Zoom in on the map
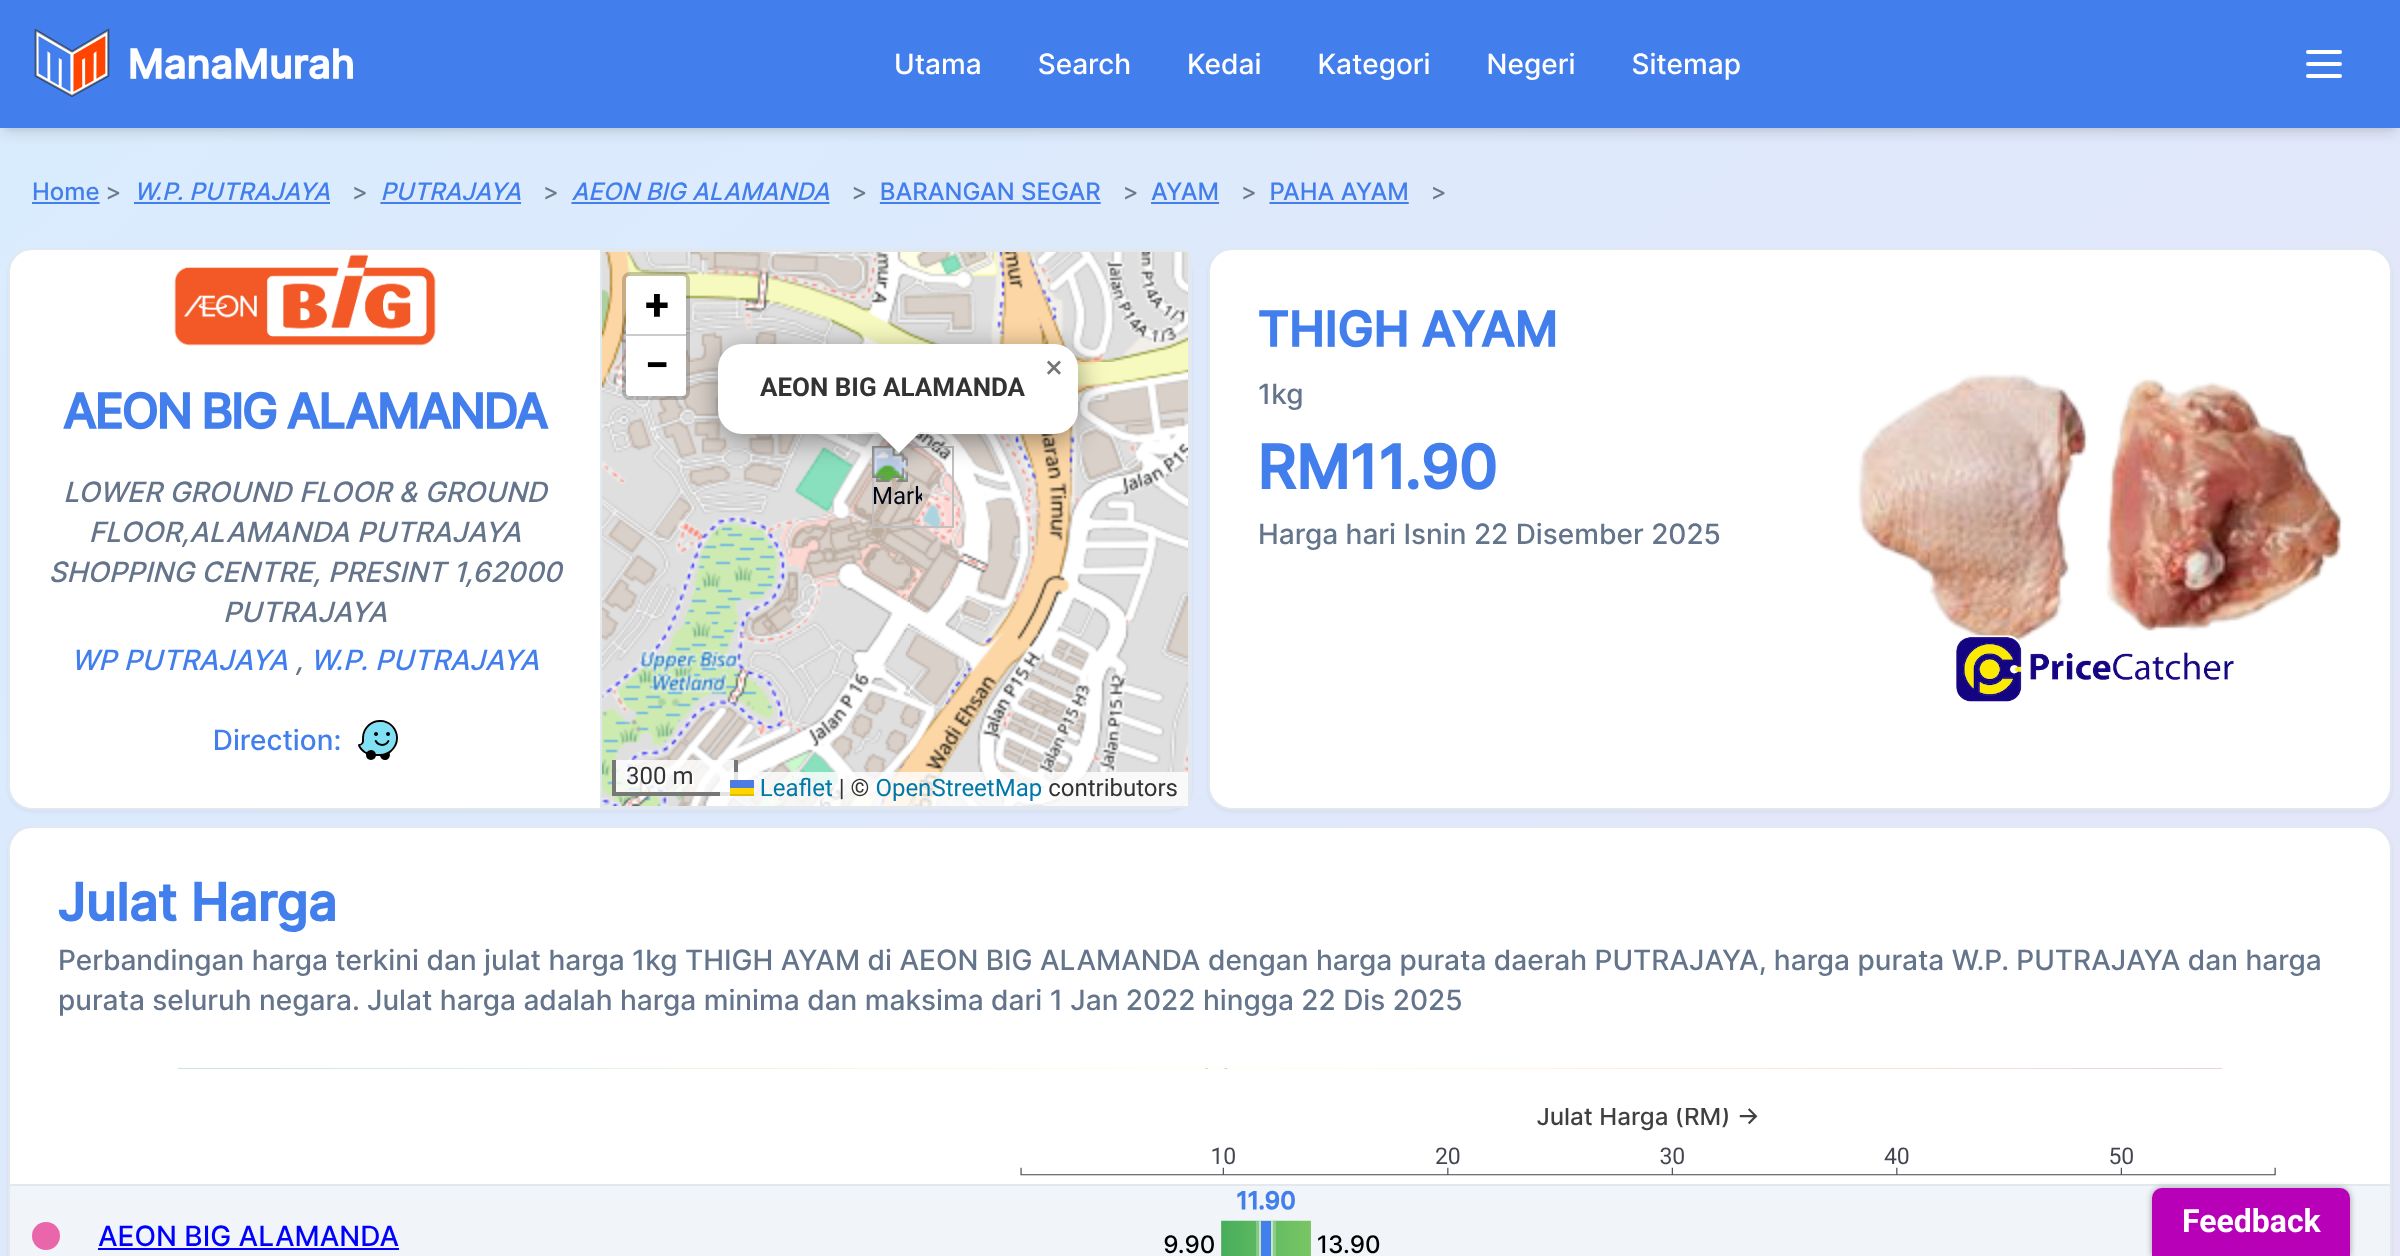This screenshot has height=1256, width=2400. tap(656, 306)
